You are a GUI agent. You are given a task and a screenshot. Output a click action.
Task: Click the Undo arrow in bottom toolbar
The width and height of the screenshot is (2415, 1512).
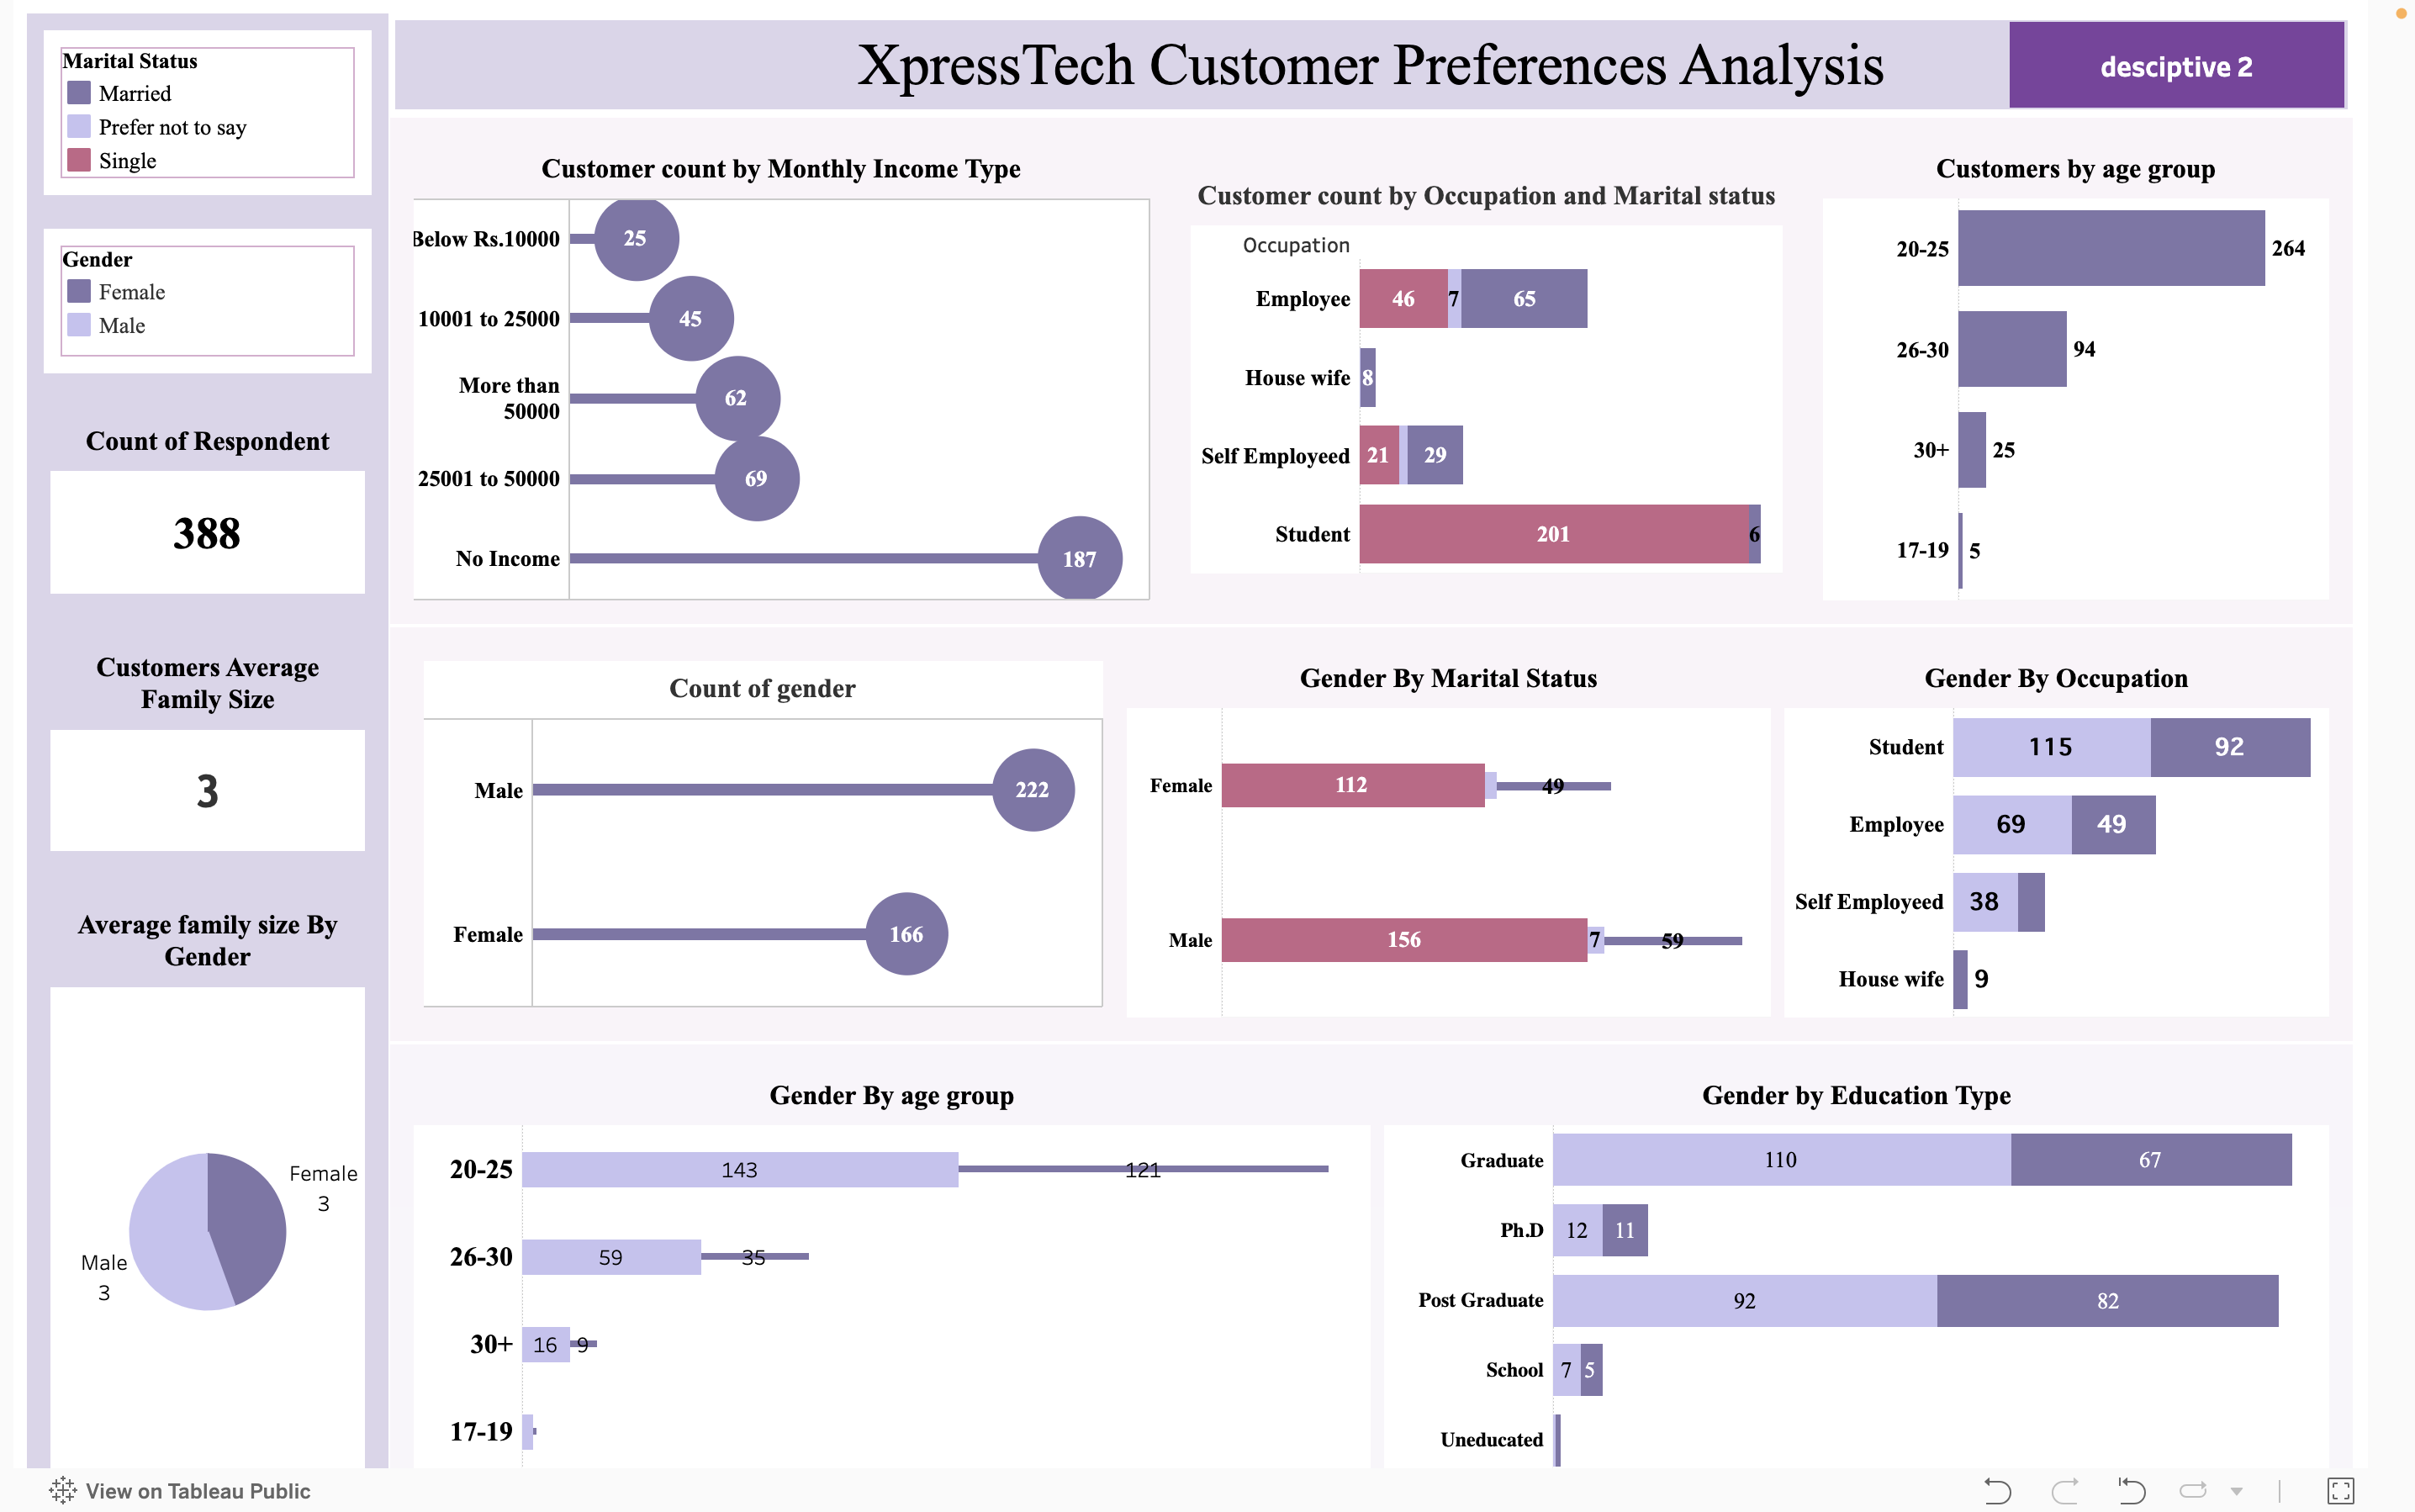(x=1997, y=1490)
